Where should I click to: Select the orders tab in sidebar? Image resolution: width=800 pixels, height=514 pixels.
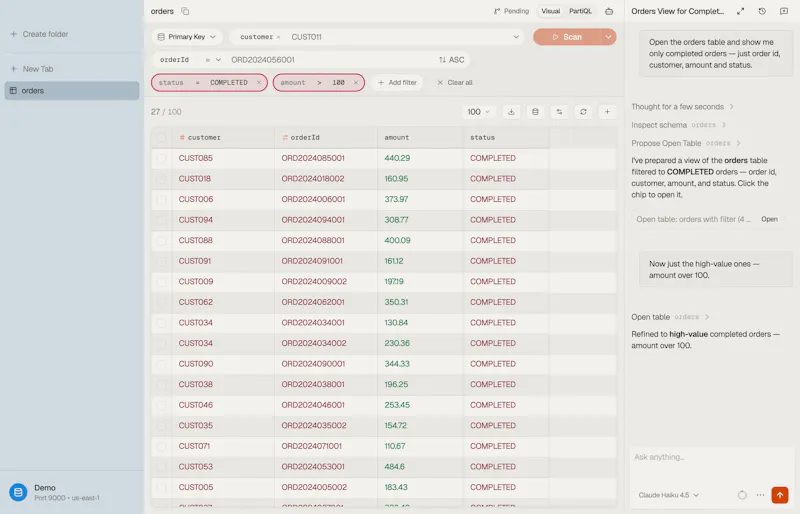point(72,91)
